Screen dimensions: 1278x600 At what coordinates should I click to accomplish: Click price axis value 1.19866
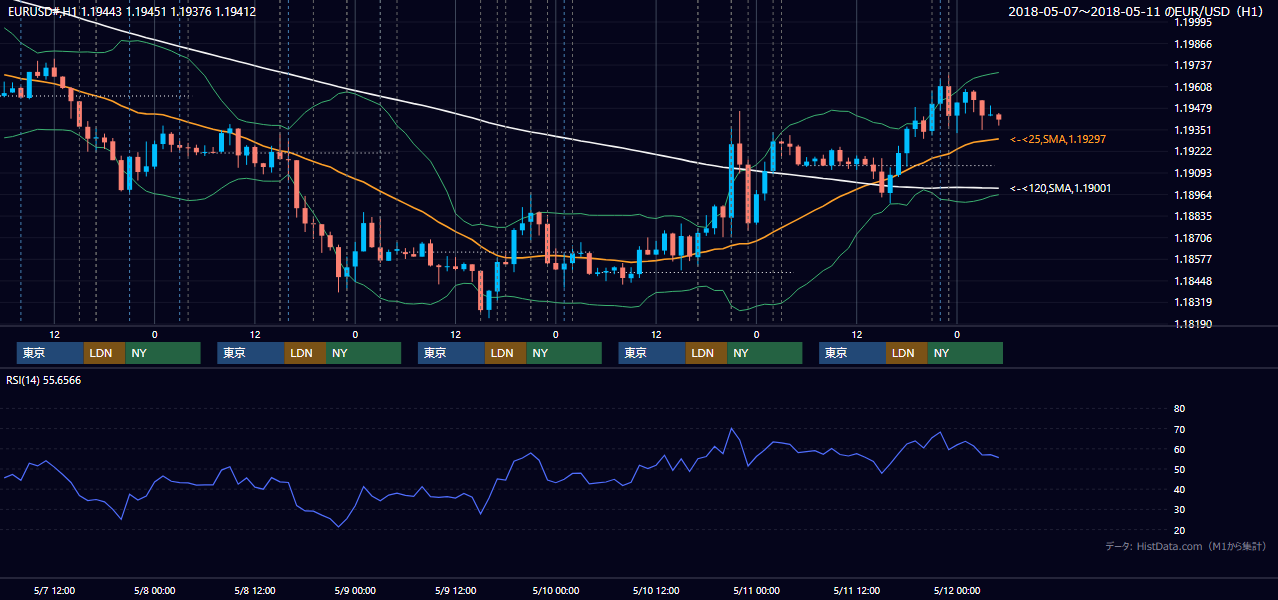point(1193,44)
